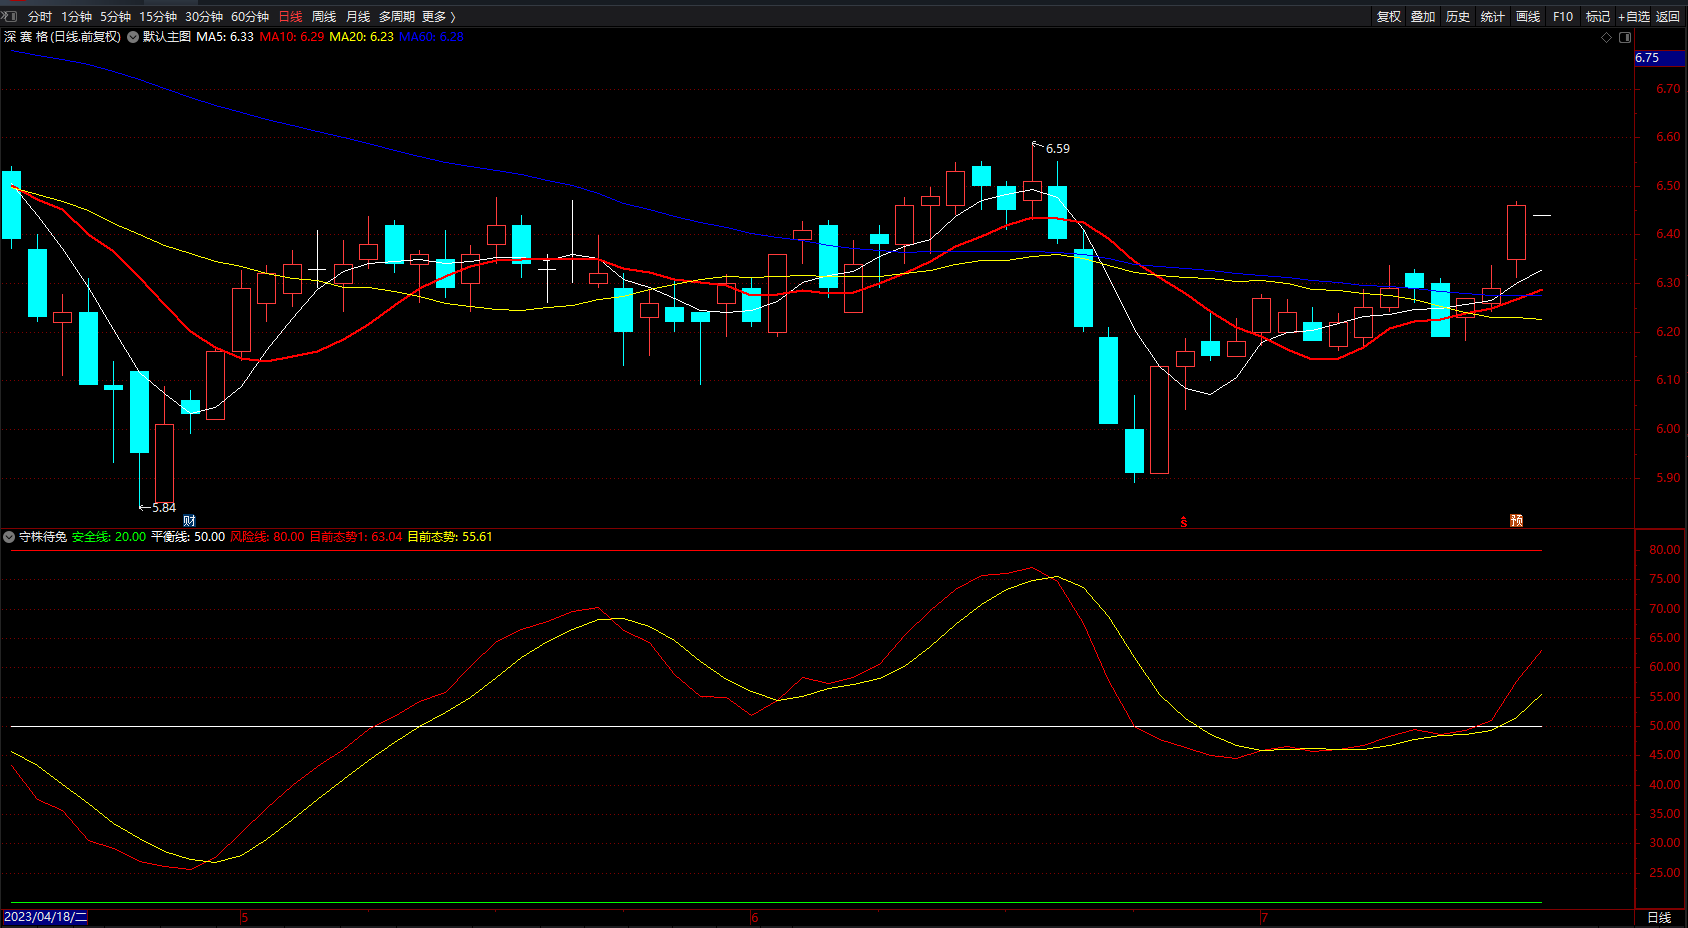
Task: Click the red $ marker below the candles
Action: pyautogui.click(x=1184, y=522)
